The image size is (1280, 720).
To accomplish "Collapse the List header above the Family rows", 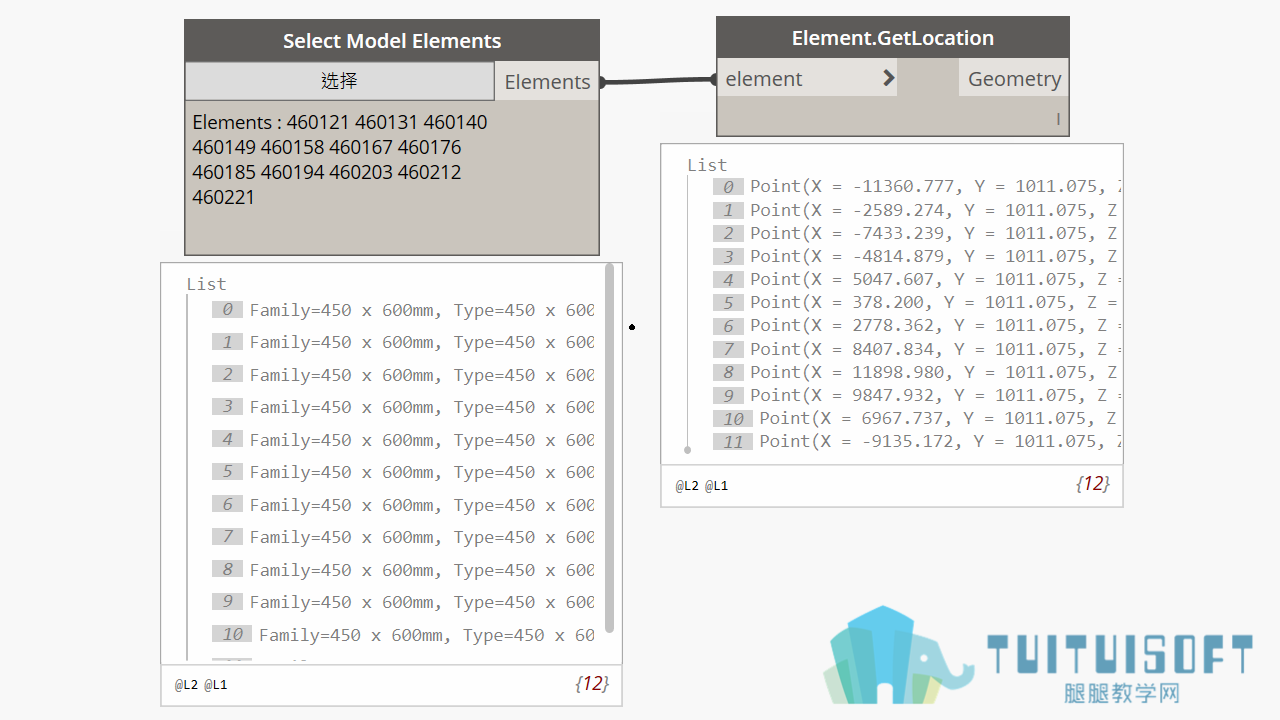I will click(207, 284).
